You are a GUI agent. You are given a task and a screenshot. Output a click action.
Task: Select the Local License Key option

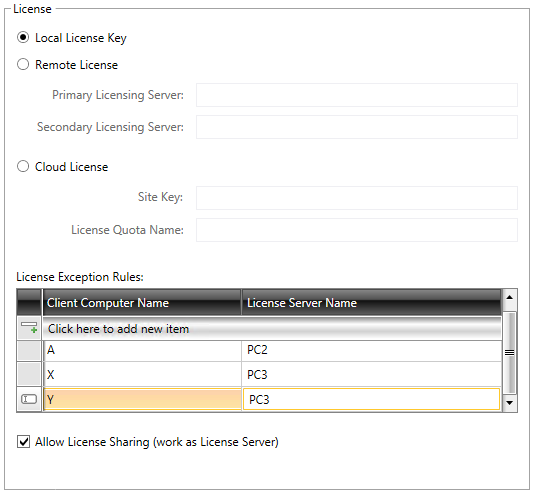point(23,37)
